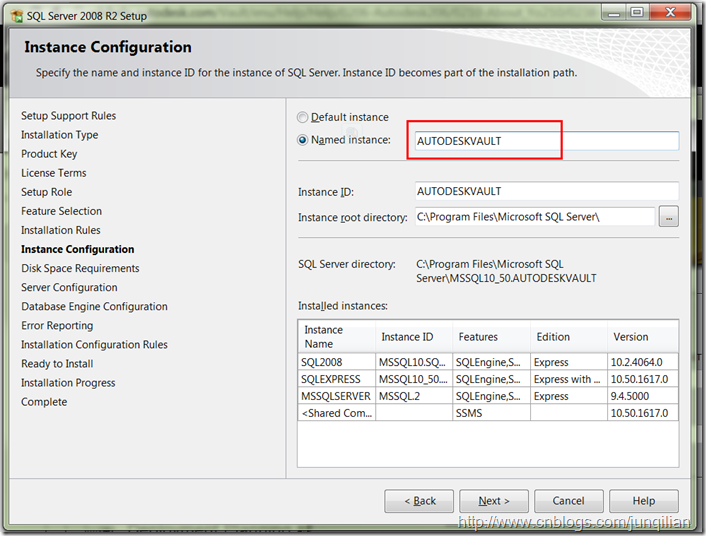Click the version 9.4.5000 cell

coord(643,396)
